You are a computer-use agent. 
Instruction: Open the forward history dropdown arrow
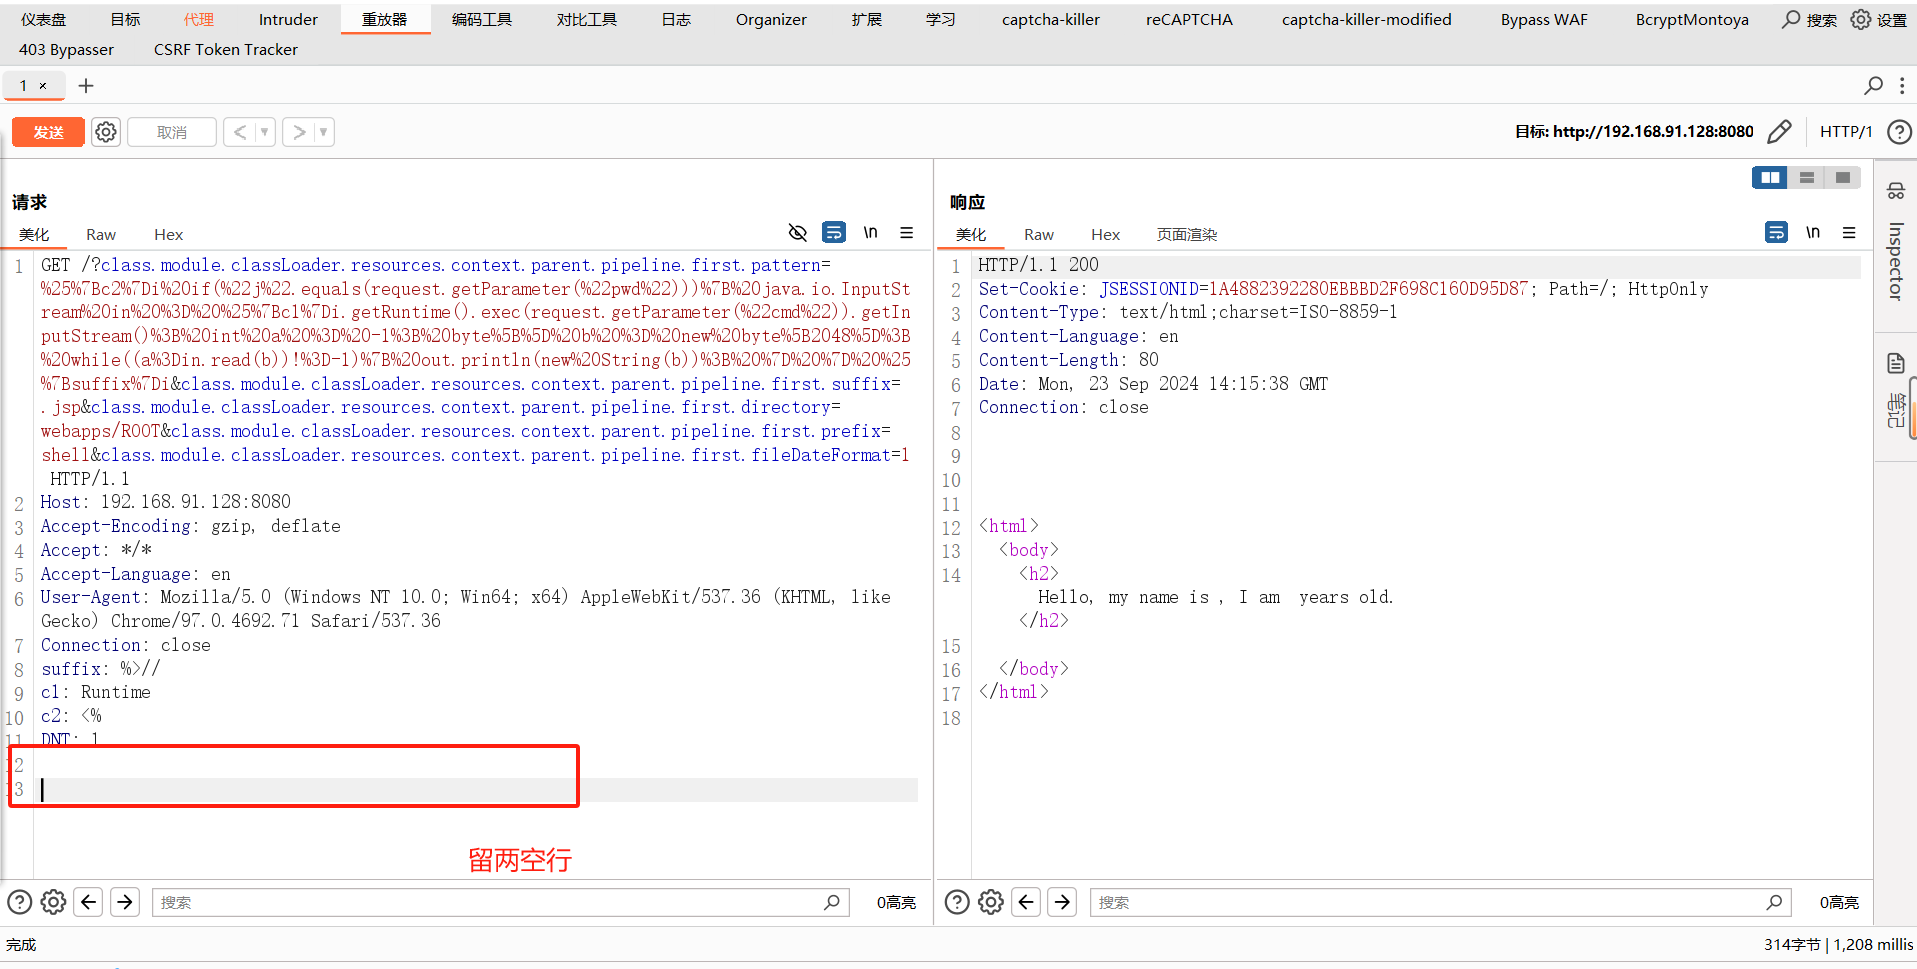click(324, 132)
